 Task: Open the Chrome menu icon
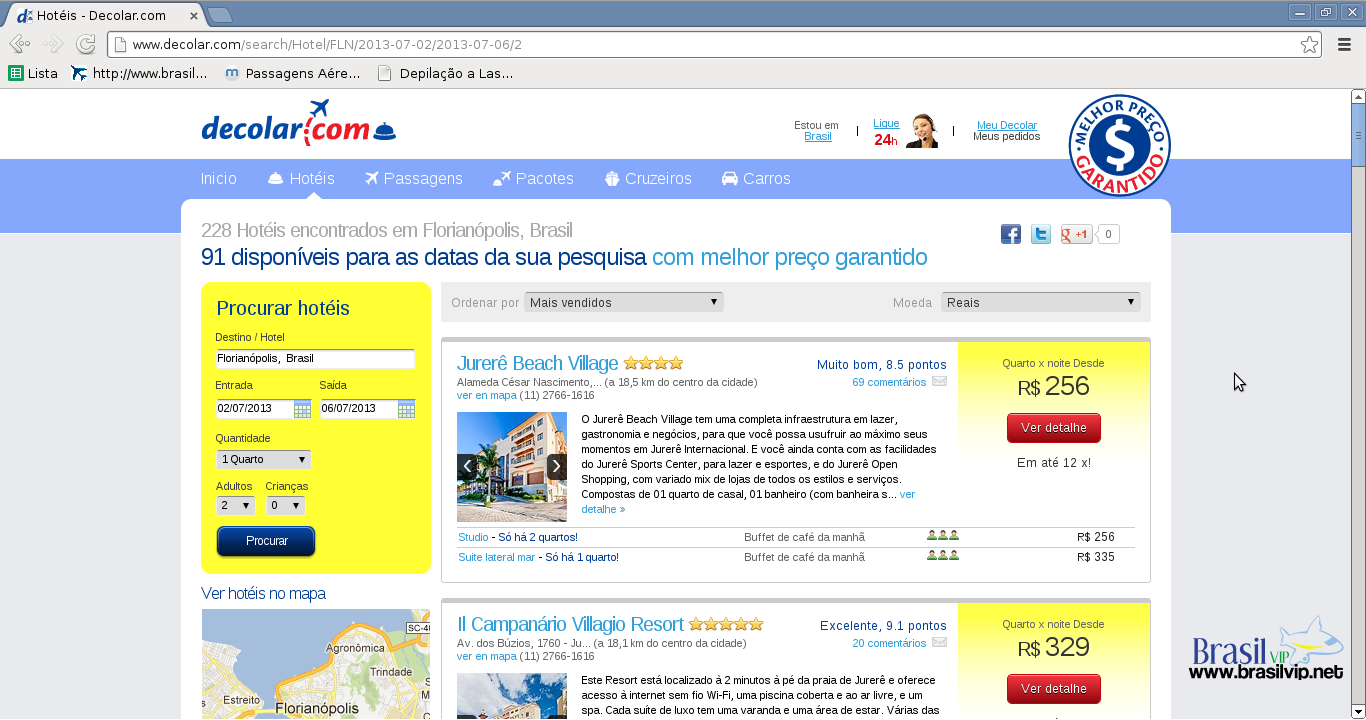(x=1344, y=44)
